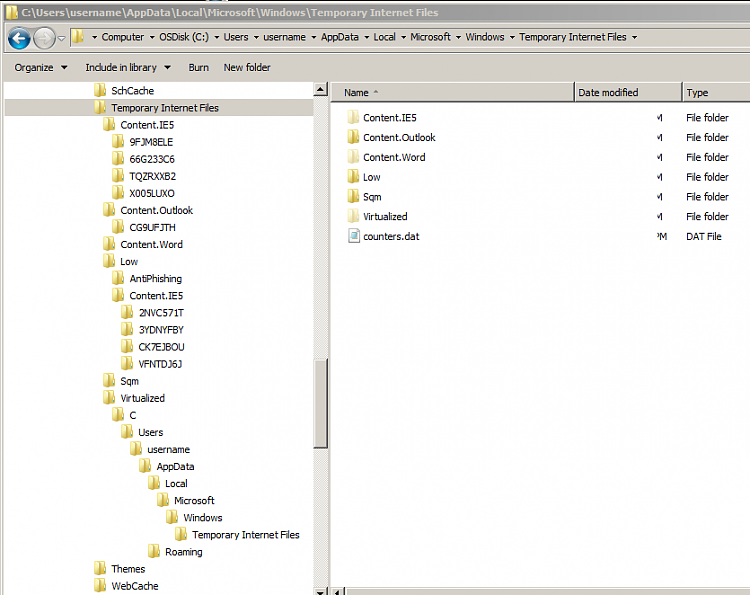Screen dimensions: 750x595
Task: Navigate to Computer in address bar
Action: pyautogui.click(x=122, y=37)
